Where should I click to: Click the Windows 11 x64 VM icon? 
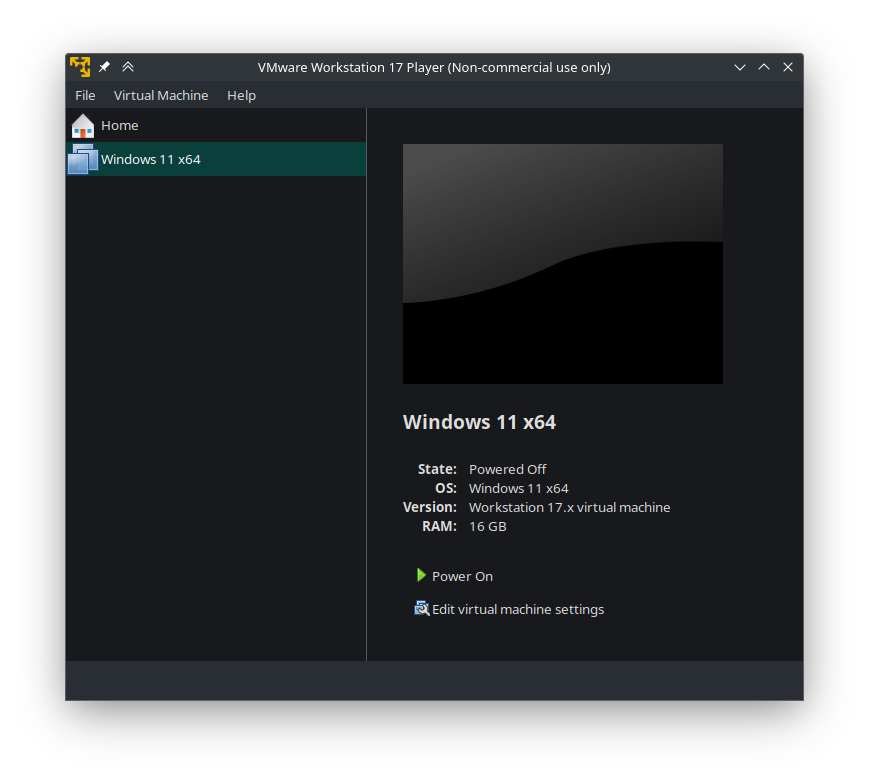tap(83, 159)
